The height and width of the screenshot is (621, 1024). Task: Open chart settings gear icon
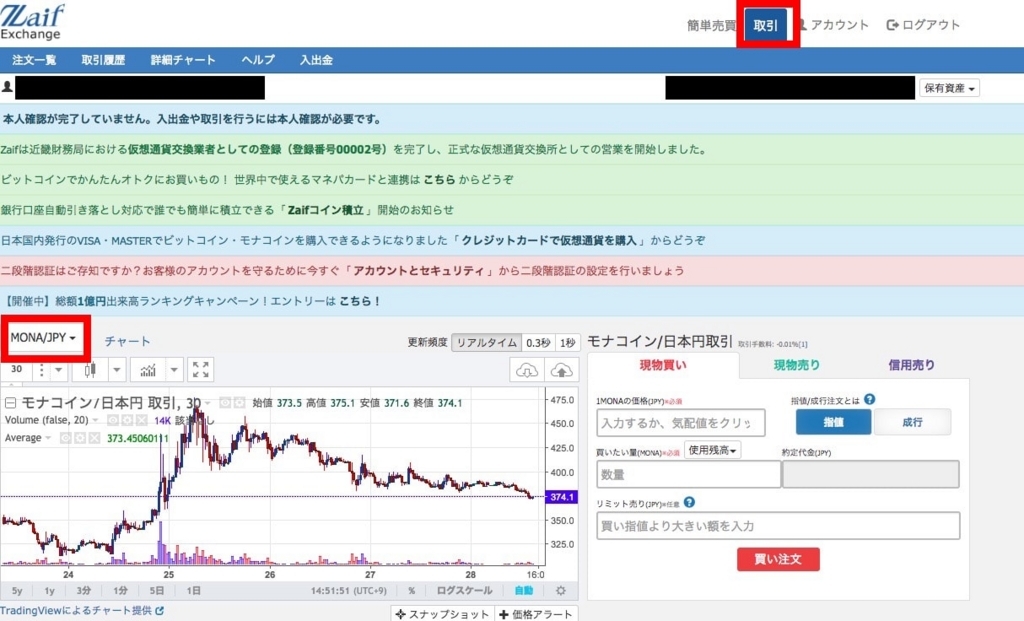tap(560, 590)
